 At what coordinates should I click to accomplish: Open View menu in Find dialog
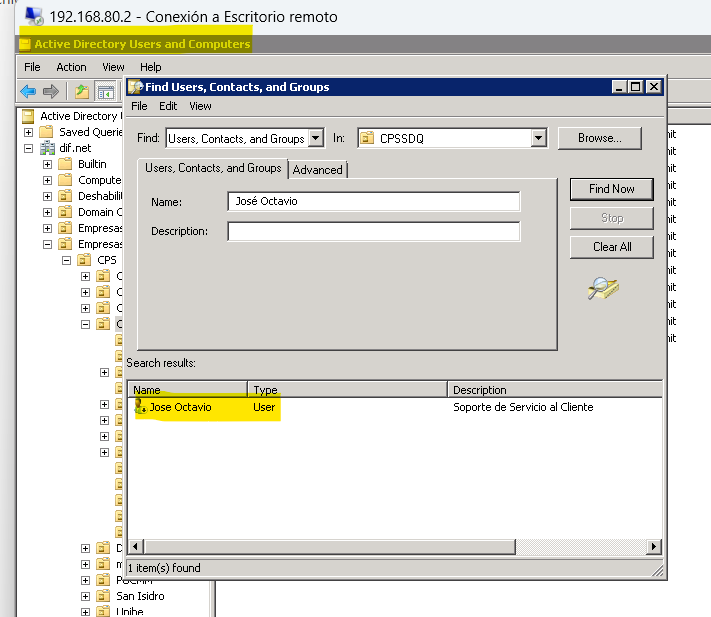(x=200, y=106)
